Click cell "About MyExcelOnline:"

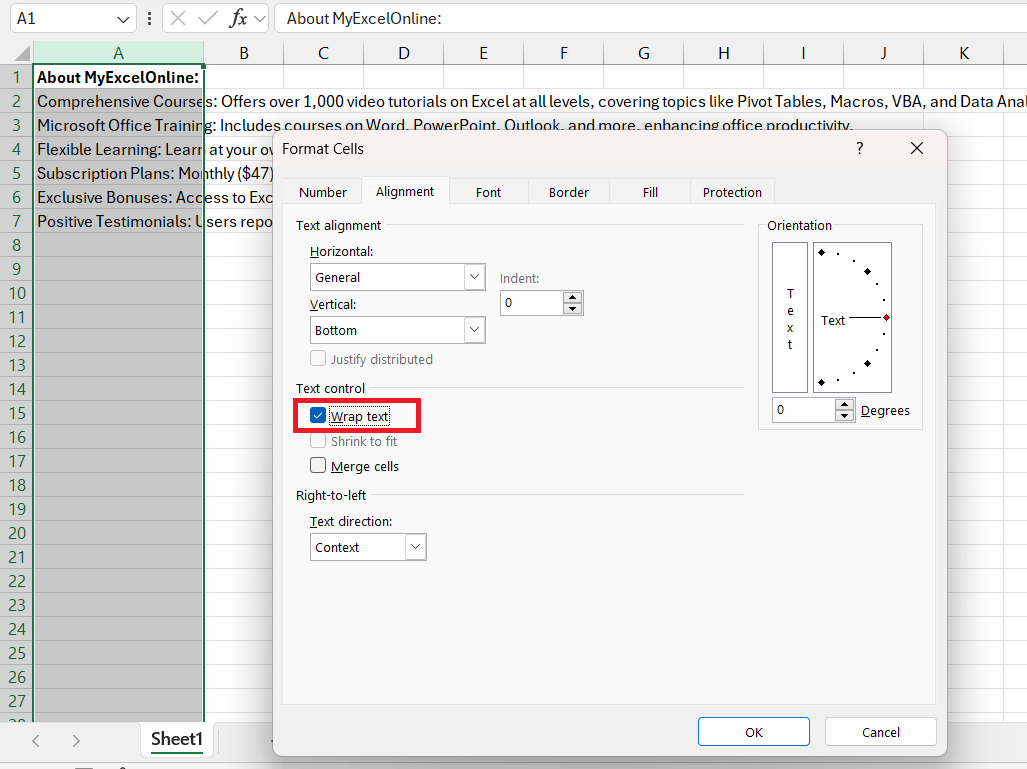(x=119, y=77)
